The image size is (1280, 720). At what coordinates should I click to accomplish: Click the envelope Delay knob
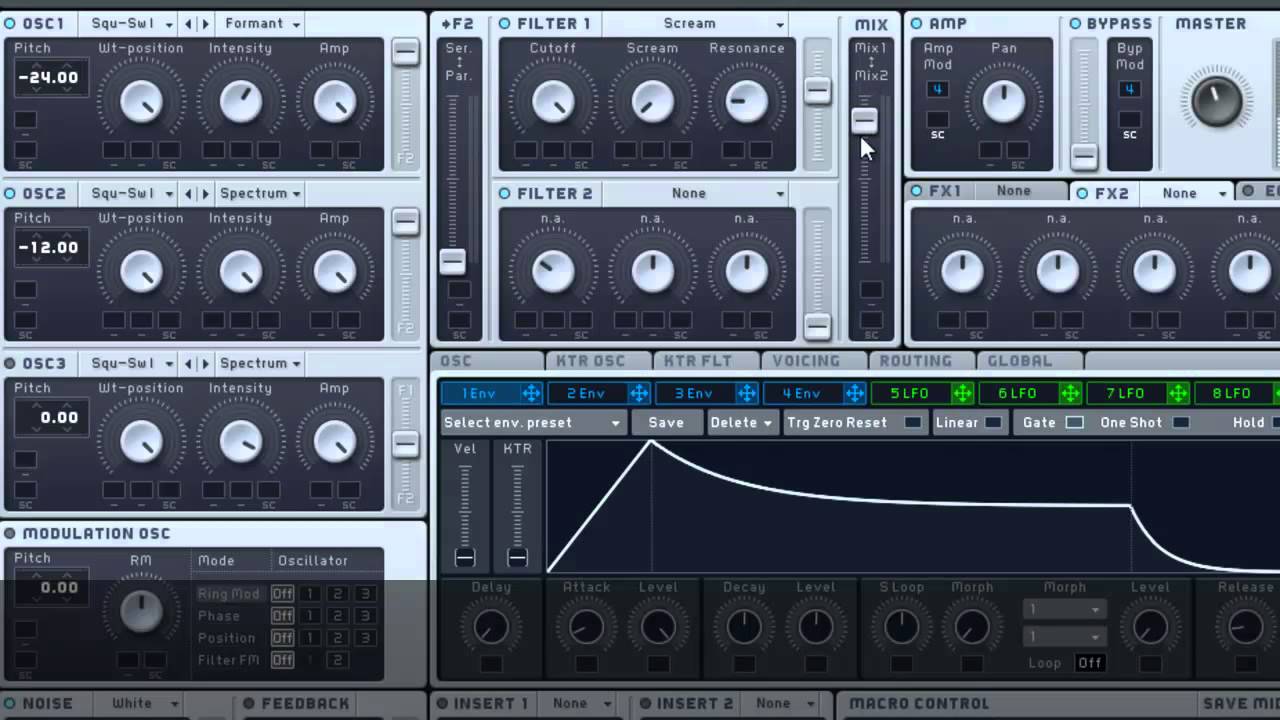490,627
